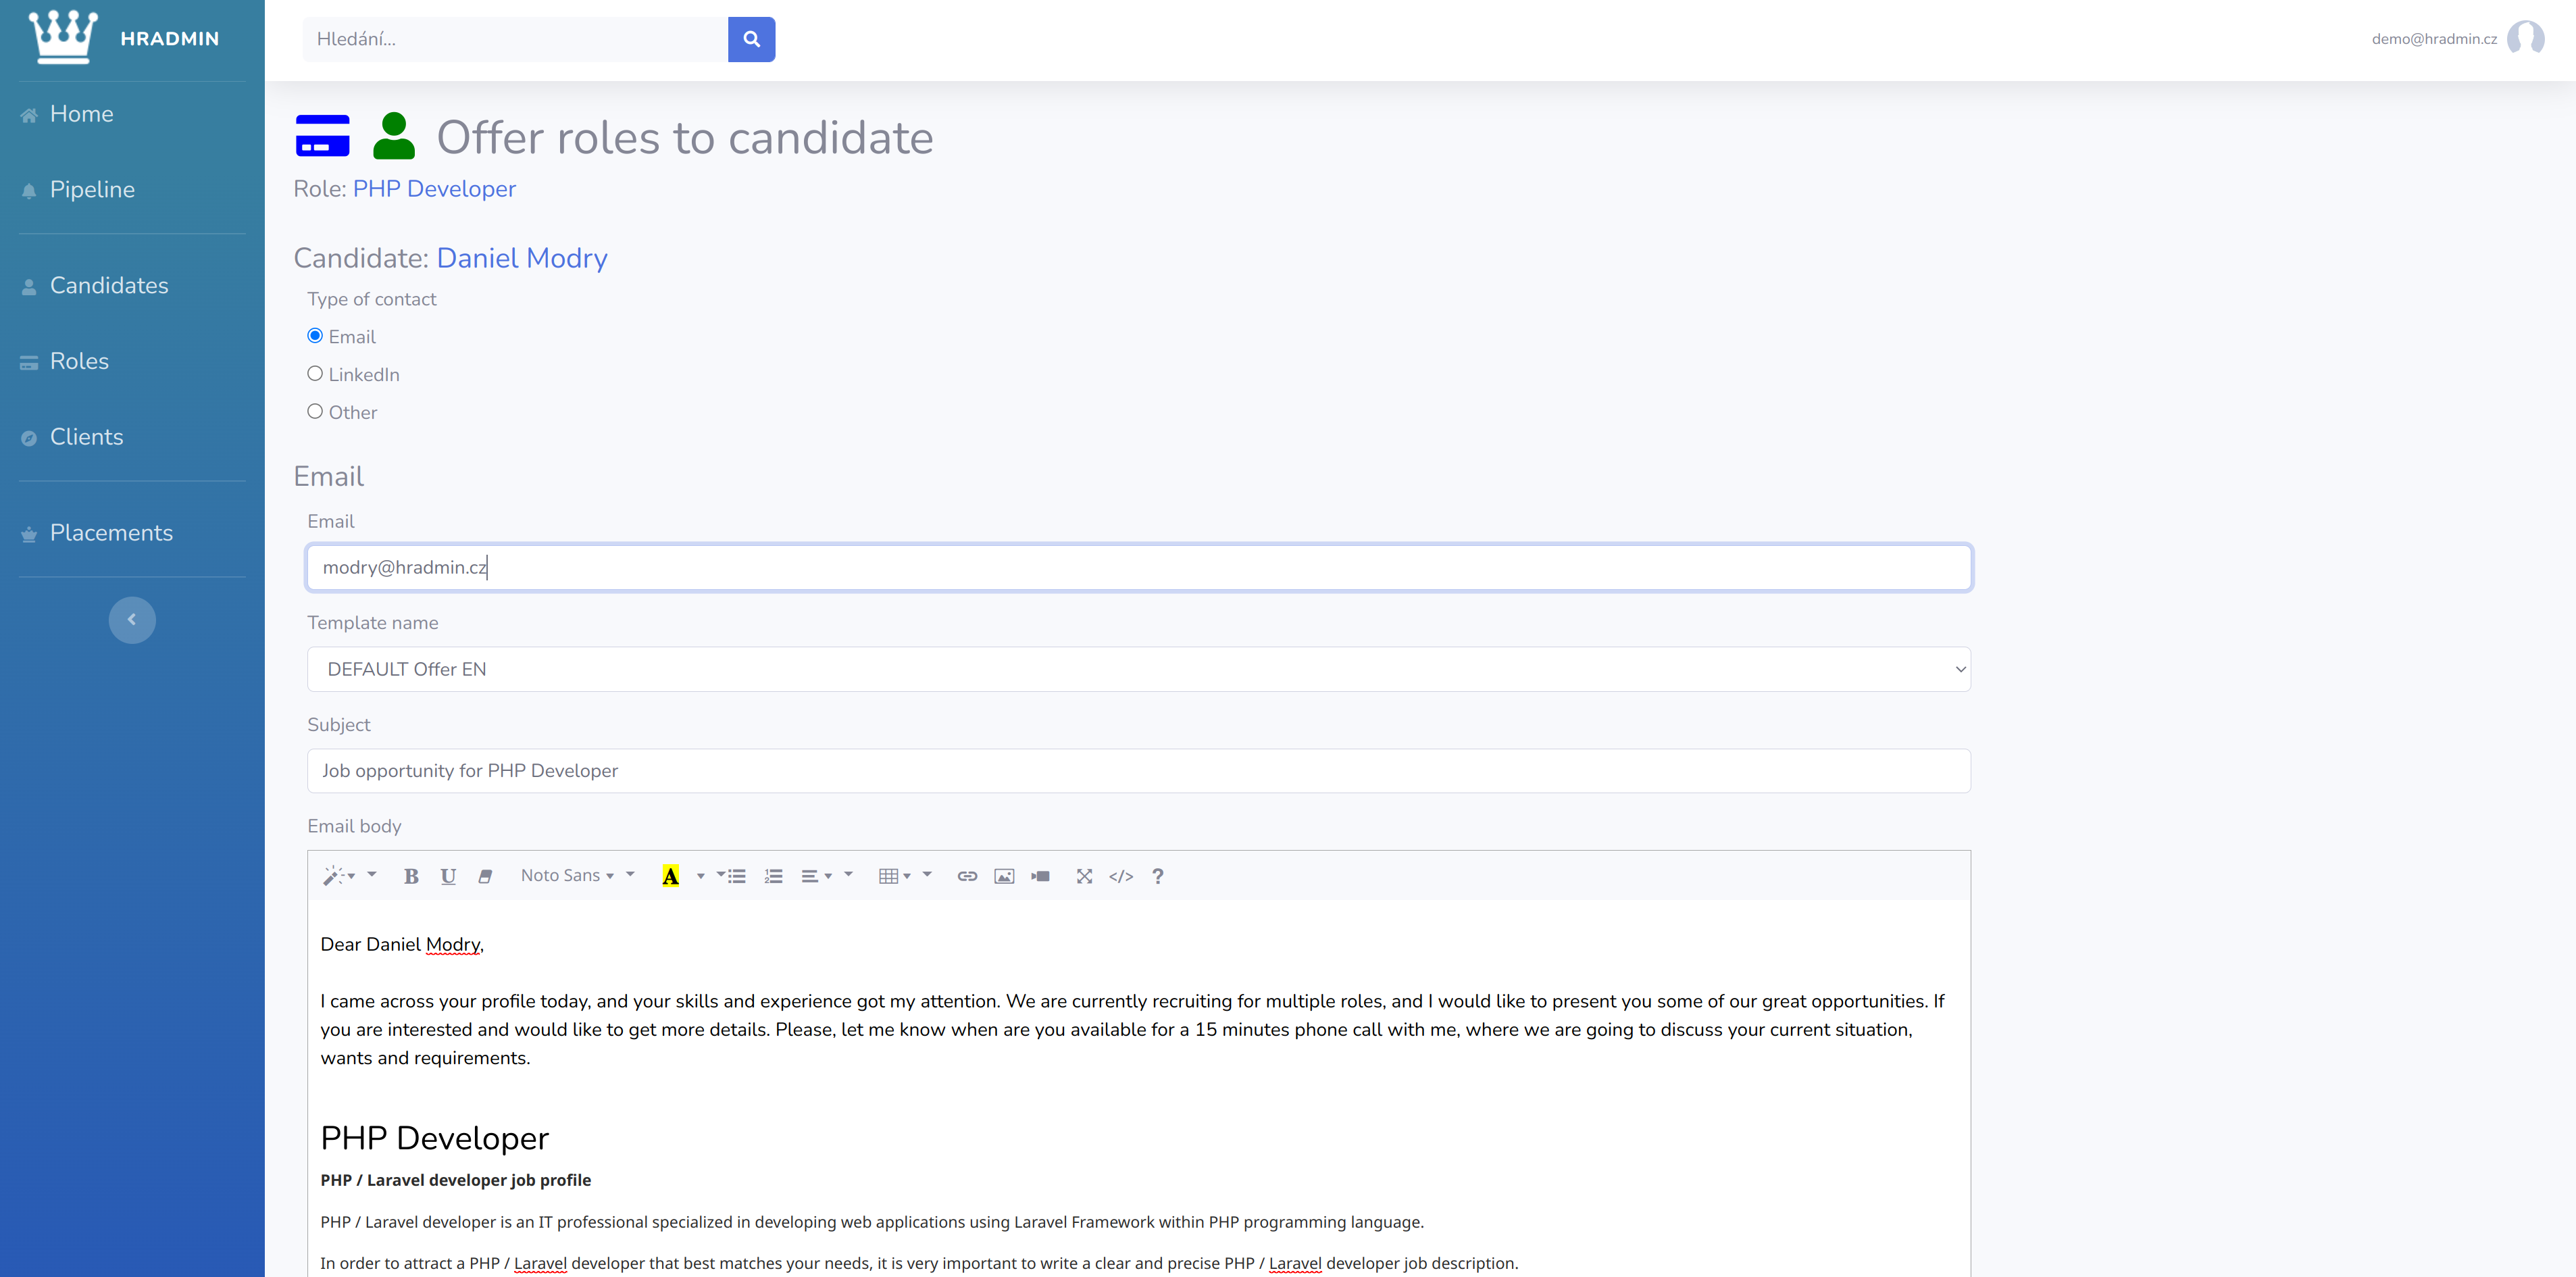
Task: Insert a link with the chain icon
Action: [967, 876]
